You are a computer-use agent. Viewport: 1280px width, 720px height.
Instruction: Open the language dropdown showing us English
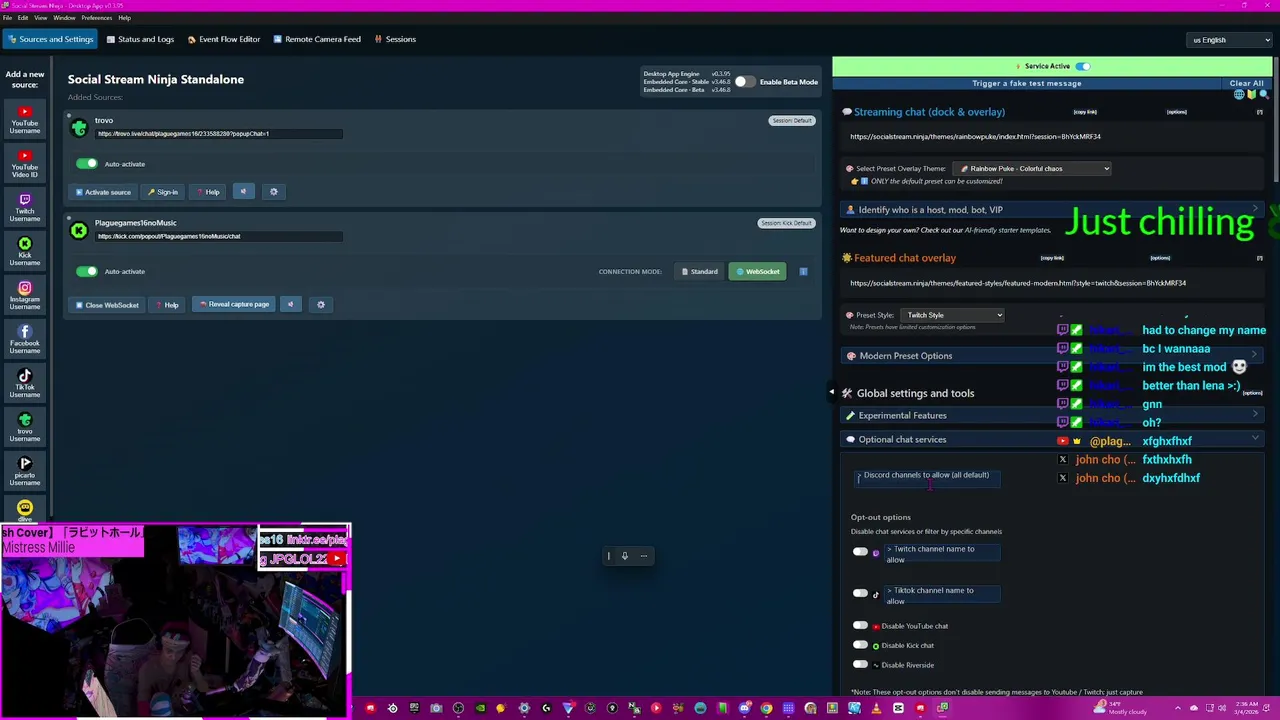1230,40
